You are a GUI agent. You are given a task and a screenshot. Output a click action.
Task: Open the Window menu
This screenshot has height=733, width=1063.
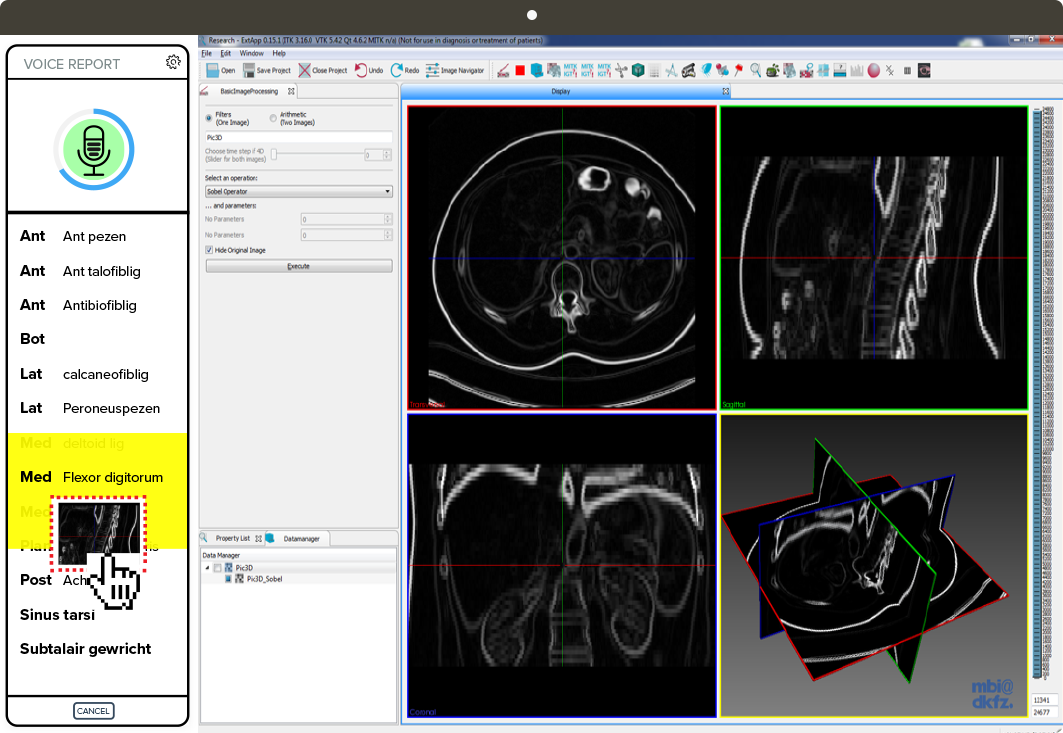coord(251,53)
